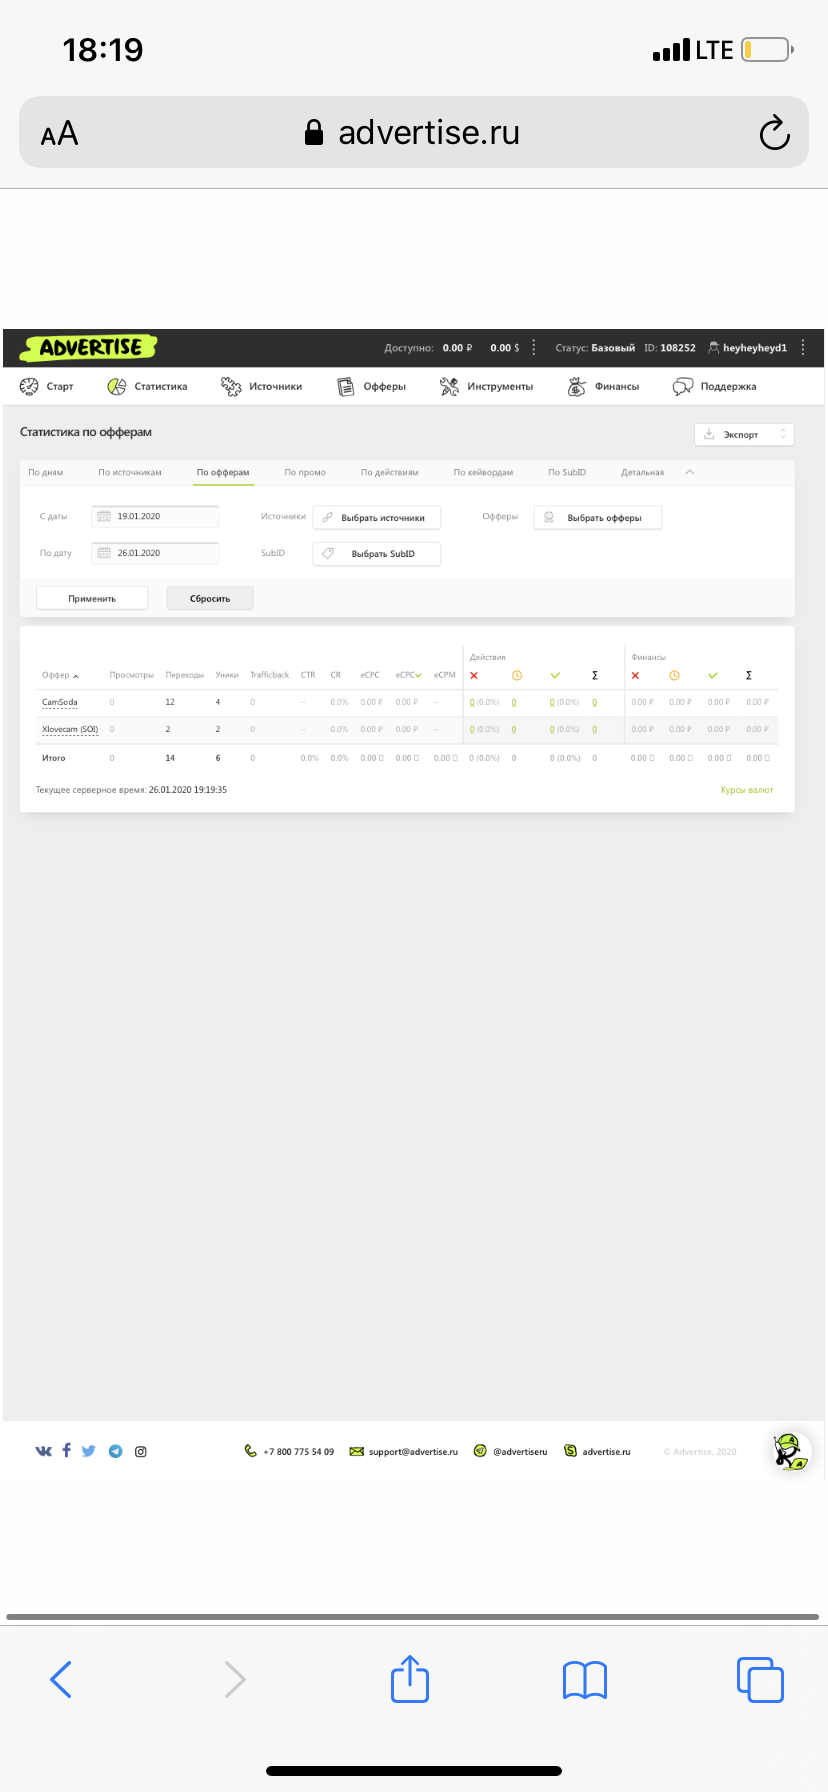This screenshot has height=1792, width=828.
Task: Open the user account three-dot menu
Action: 803,348
